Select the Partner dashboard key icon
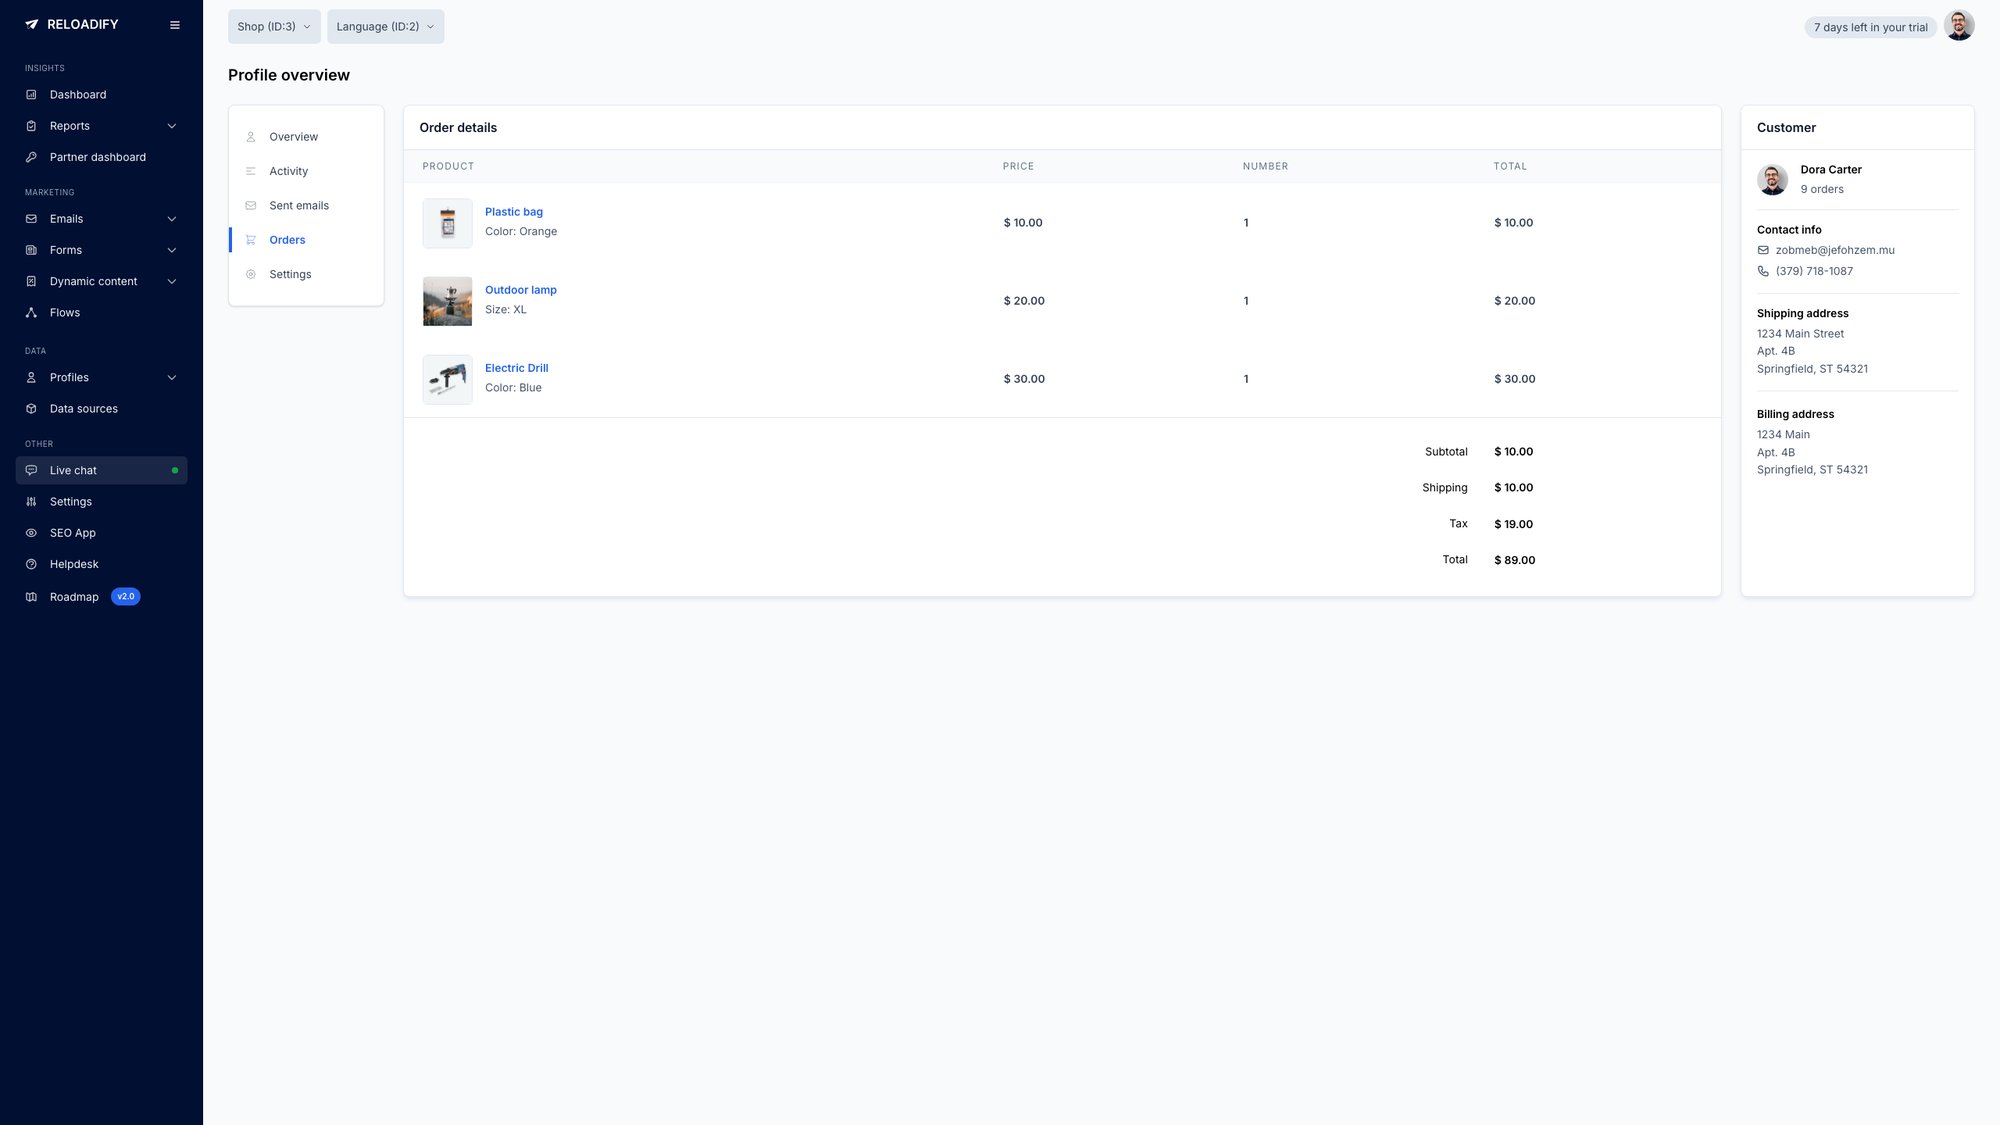This screenshot has height=1125, width=2000. coord(33,157)
